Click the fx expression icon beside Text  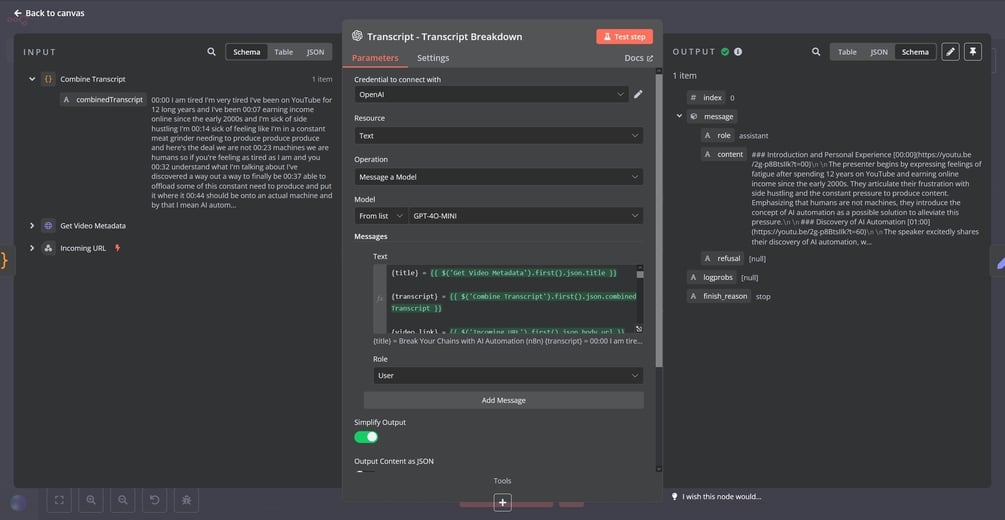(x=380, y=299)
